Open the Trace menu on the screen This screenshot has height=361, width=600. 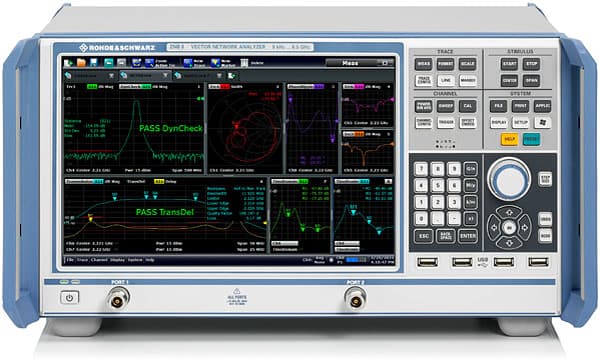click(x=82, y=260)
